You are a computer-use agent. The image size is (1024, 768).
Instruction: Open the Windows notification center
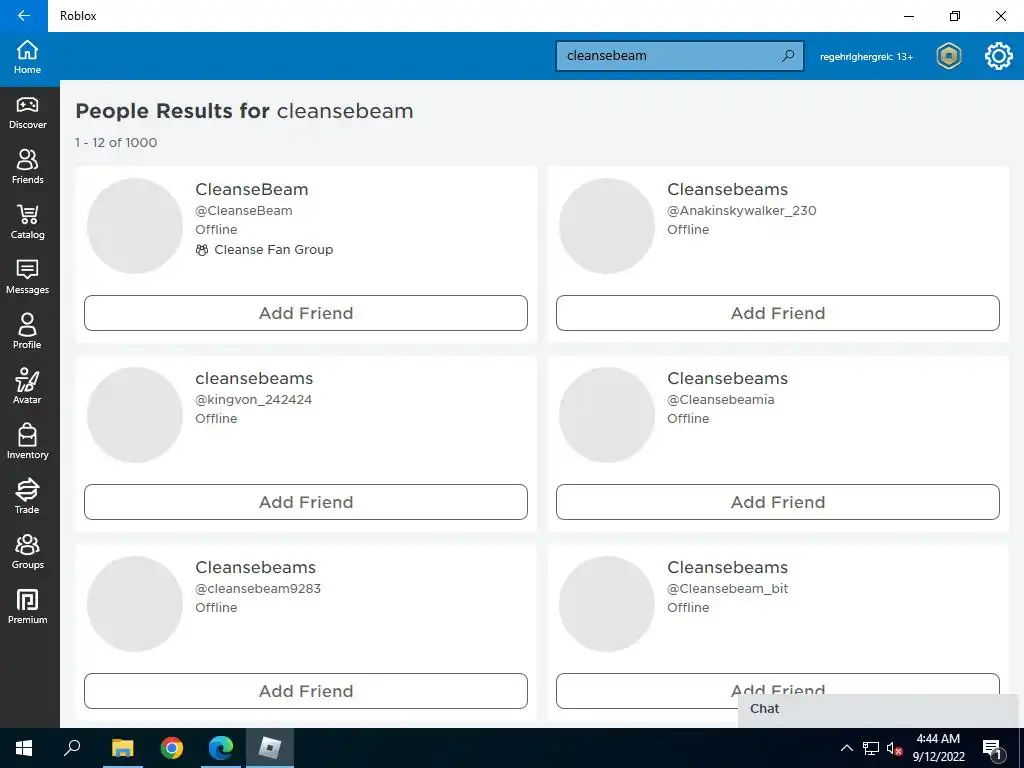coord(993,748)
